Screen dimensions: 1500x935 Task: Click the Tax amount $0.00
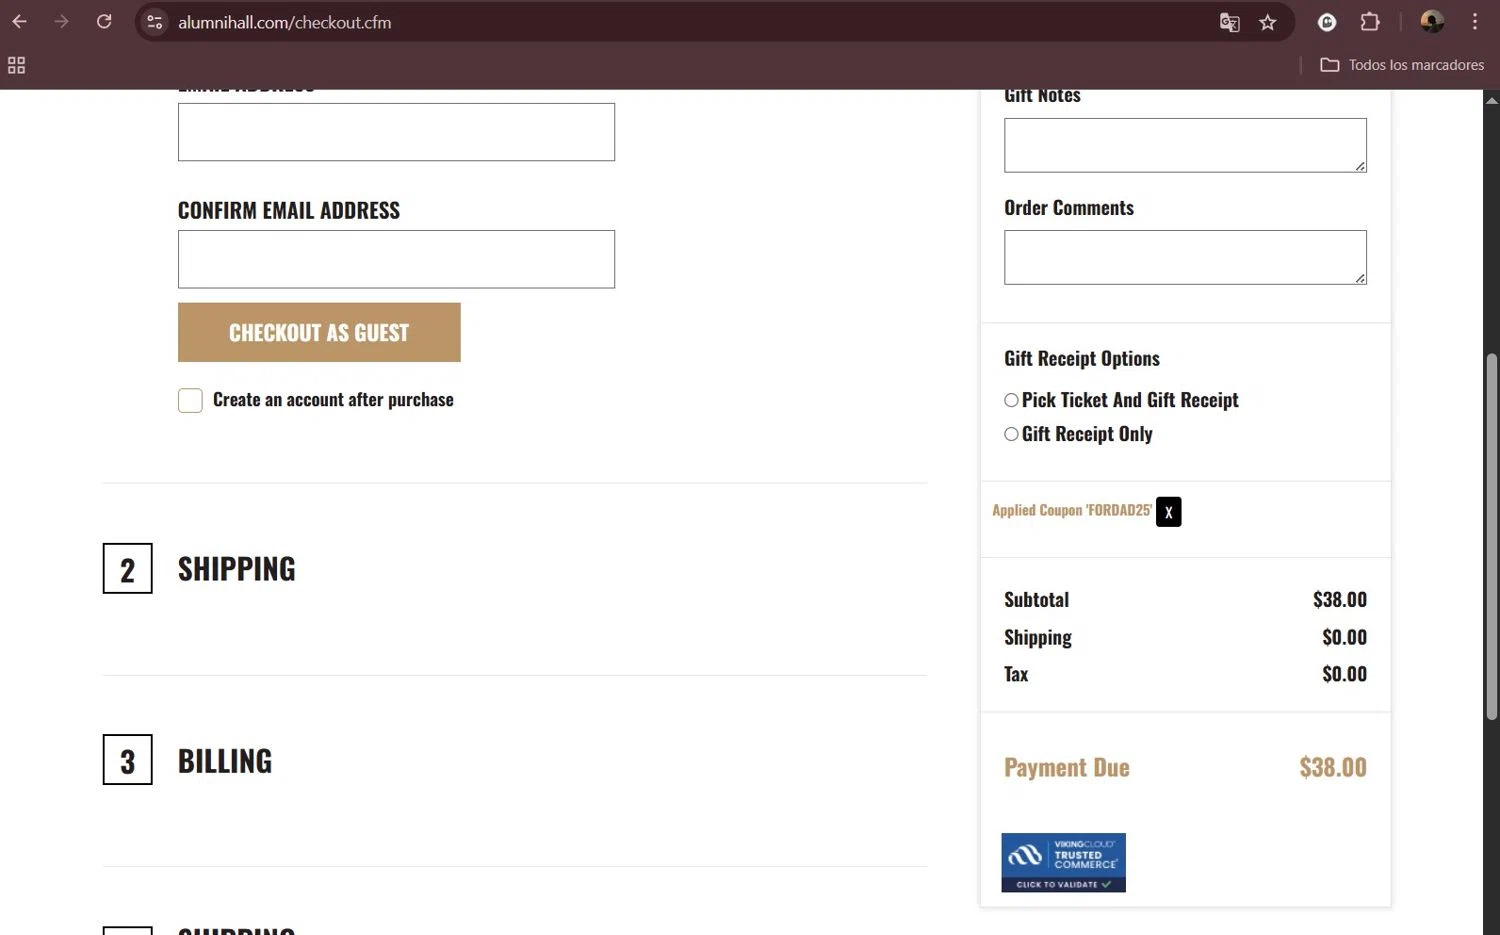click(x=1344, y=674)
